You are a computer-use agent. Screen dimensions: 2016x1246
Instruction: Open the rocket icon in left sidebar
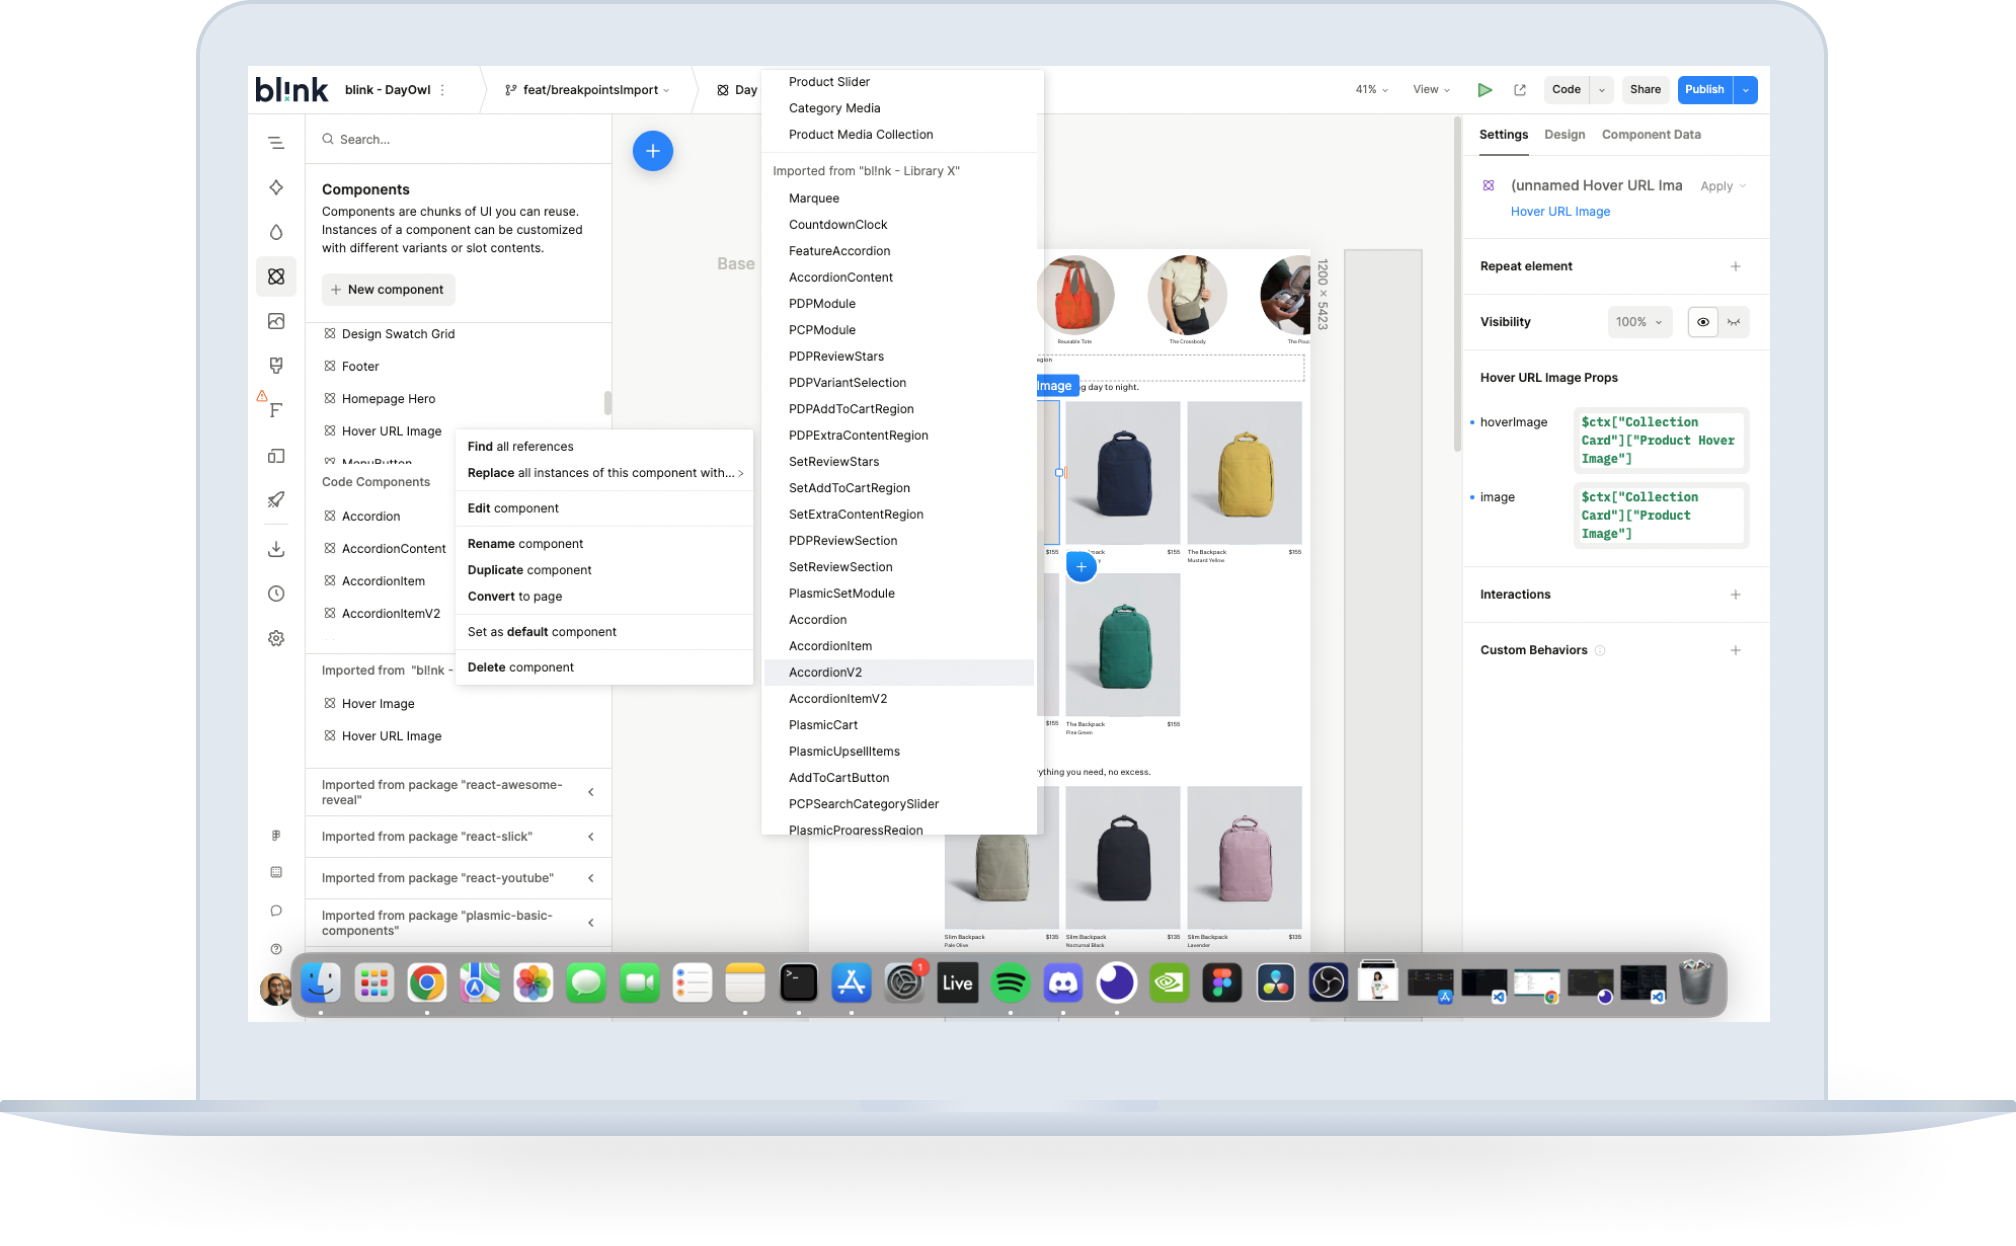coord(276,499)
